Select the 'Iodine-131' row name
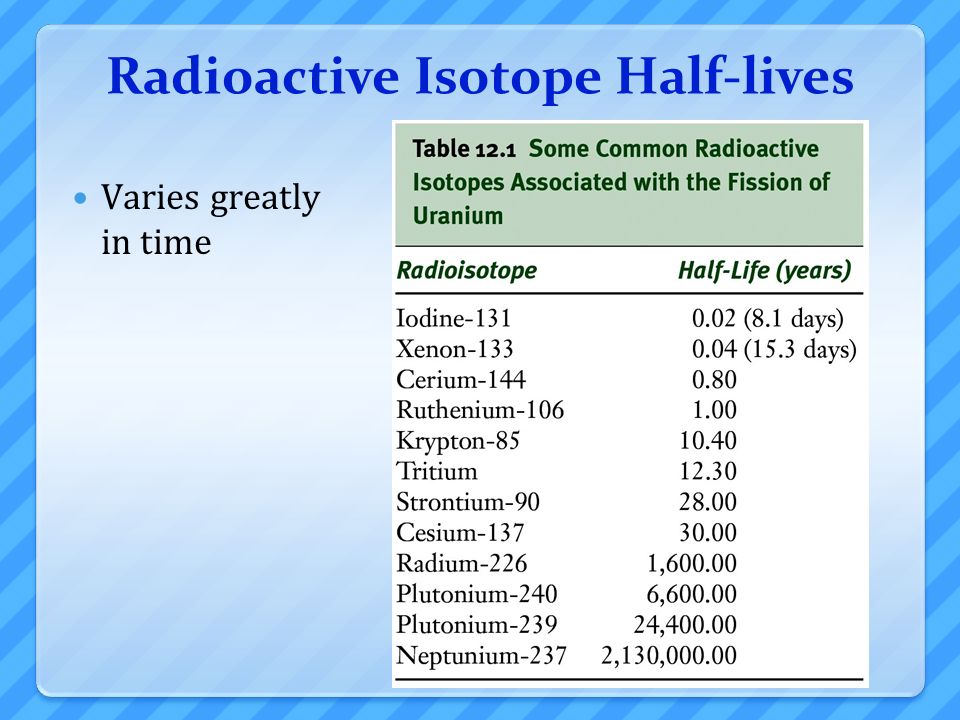This screenshot has width=960, height=720. [x=454, y=318]
